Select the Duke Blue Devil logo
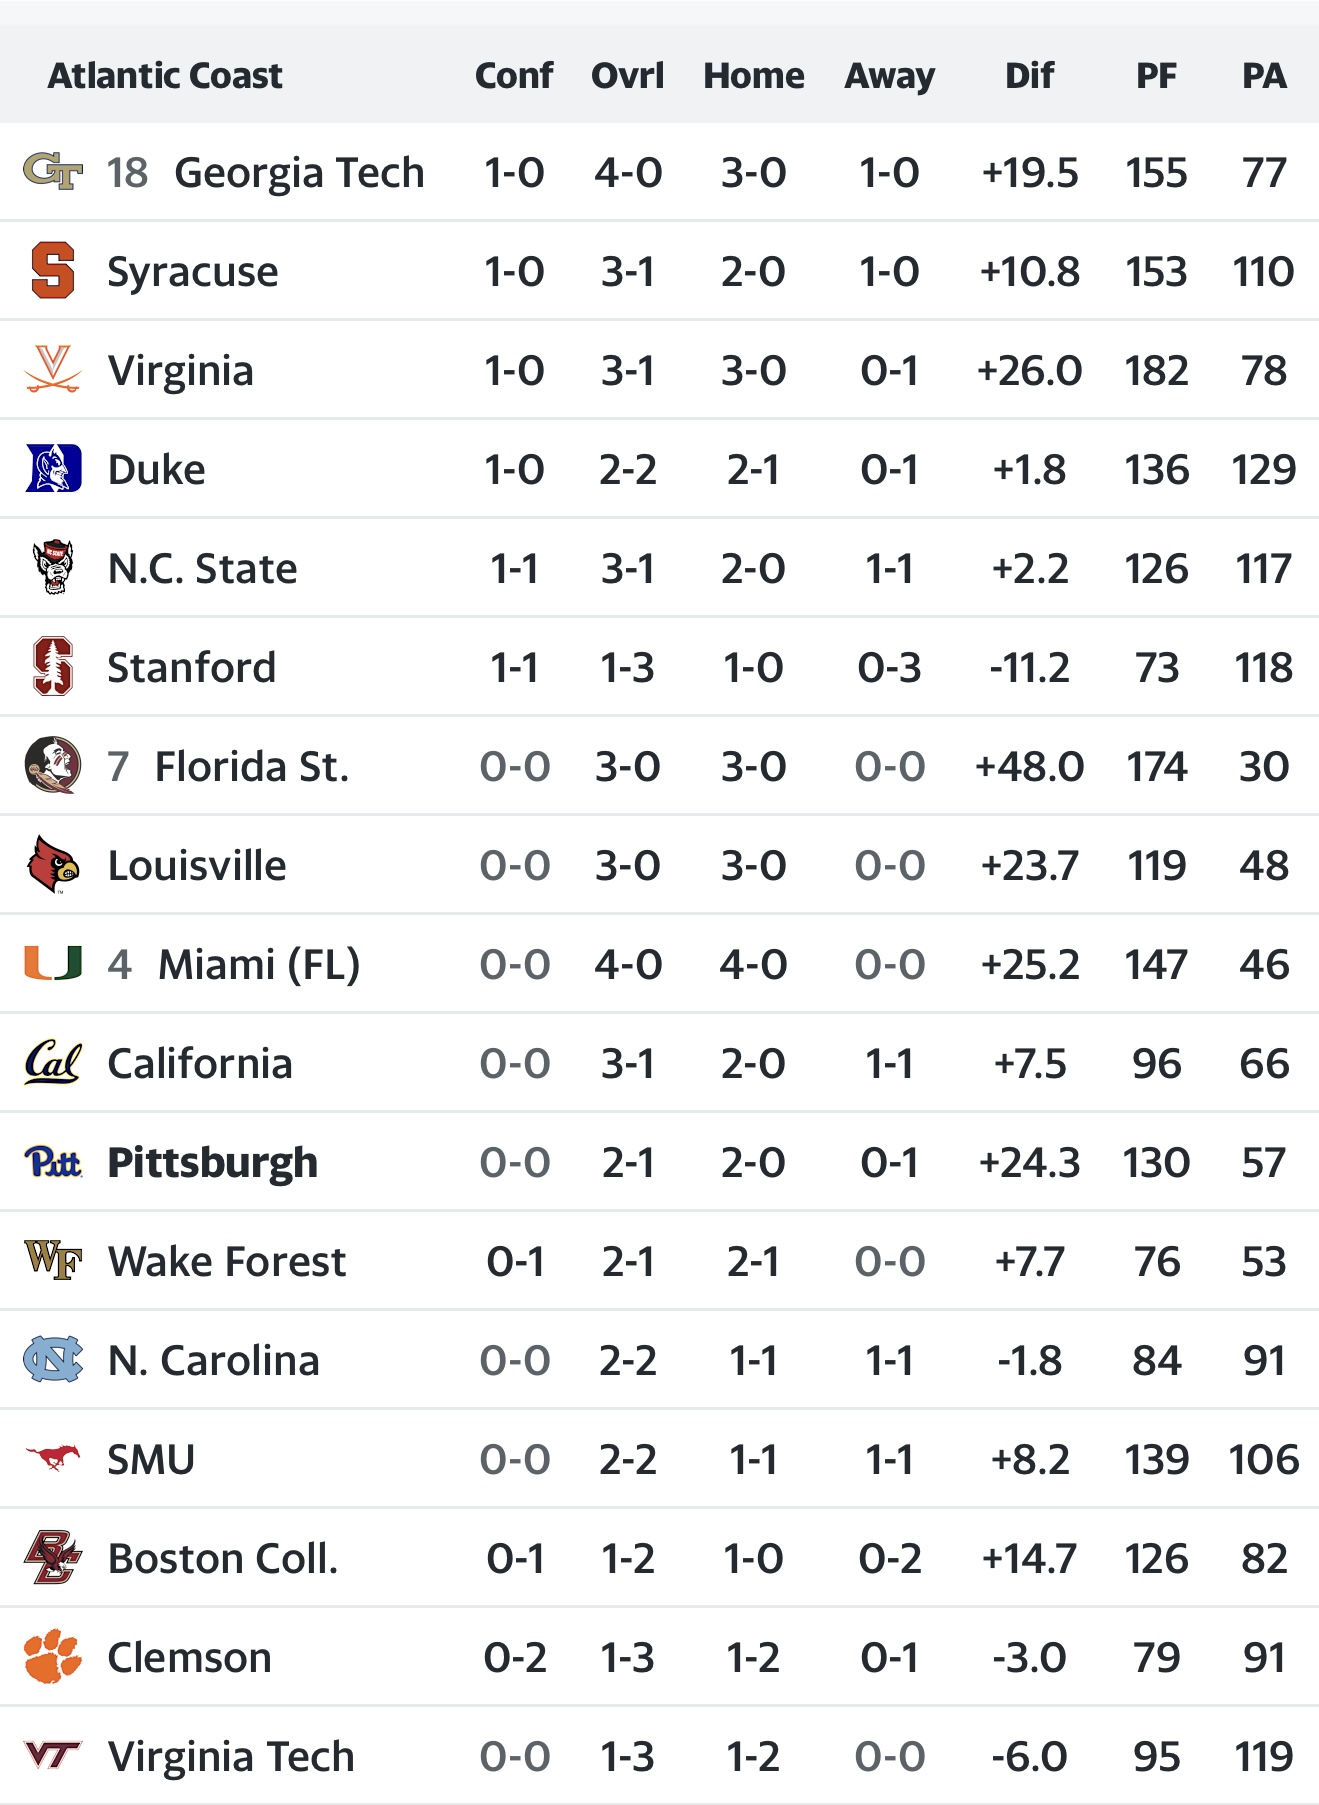The width and height of the screenshot is (1319, 1805). [53, 469]
